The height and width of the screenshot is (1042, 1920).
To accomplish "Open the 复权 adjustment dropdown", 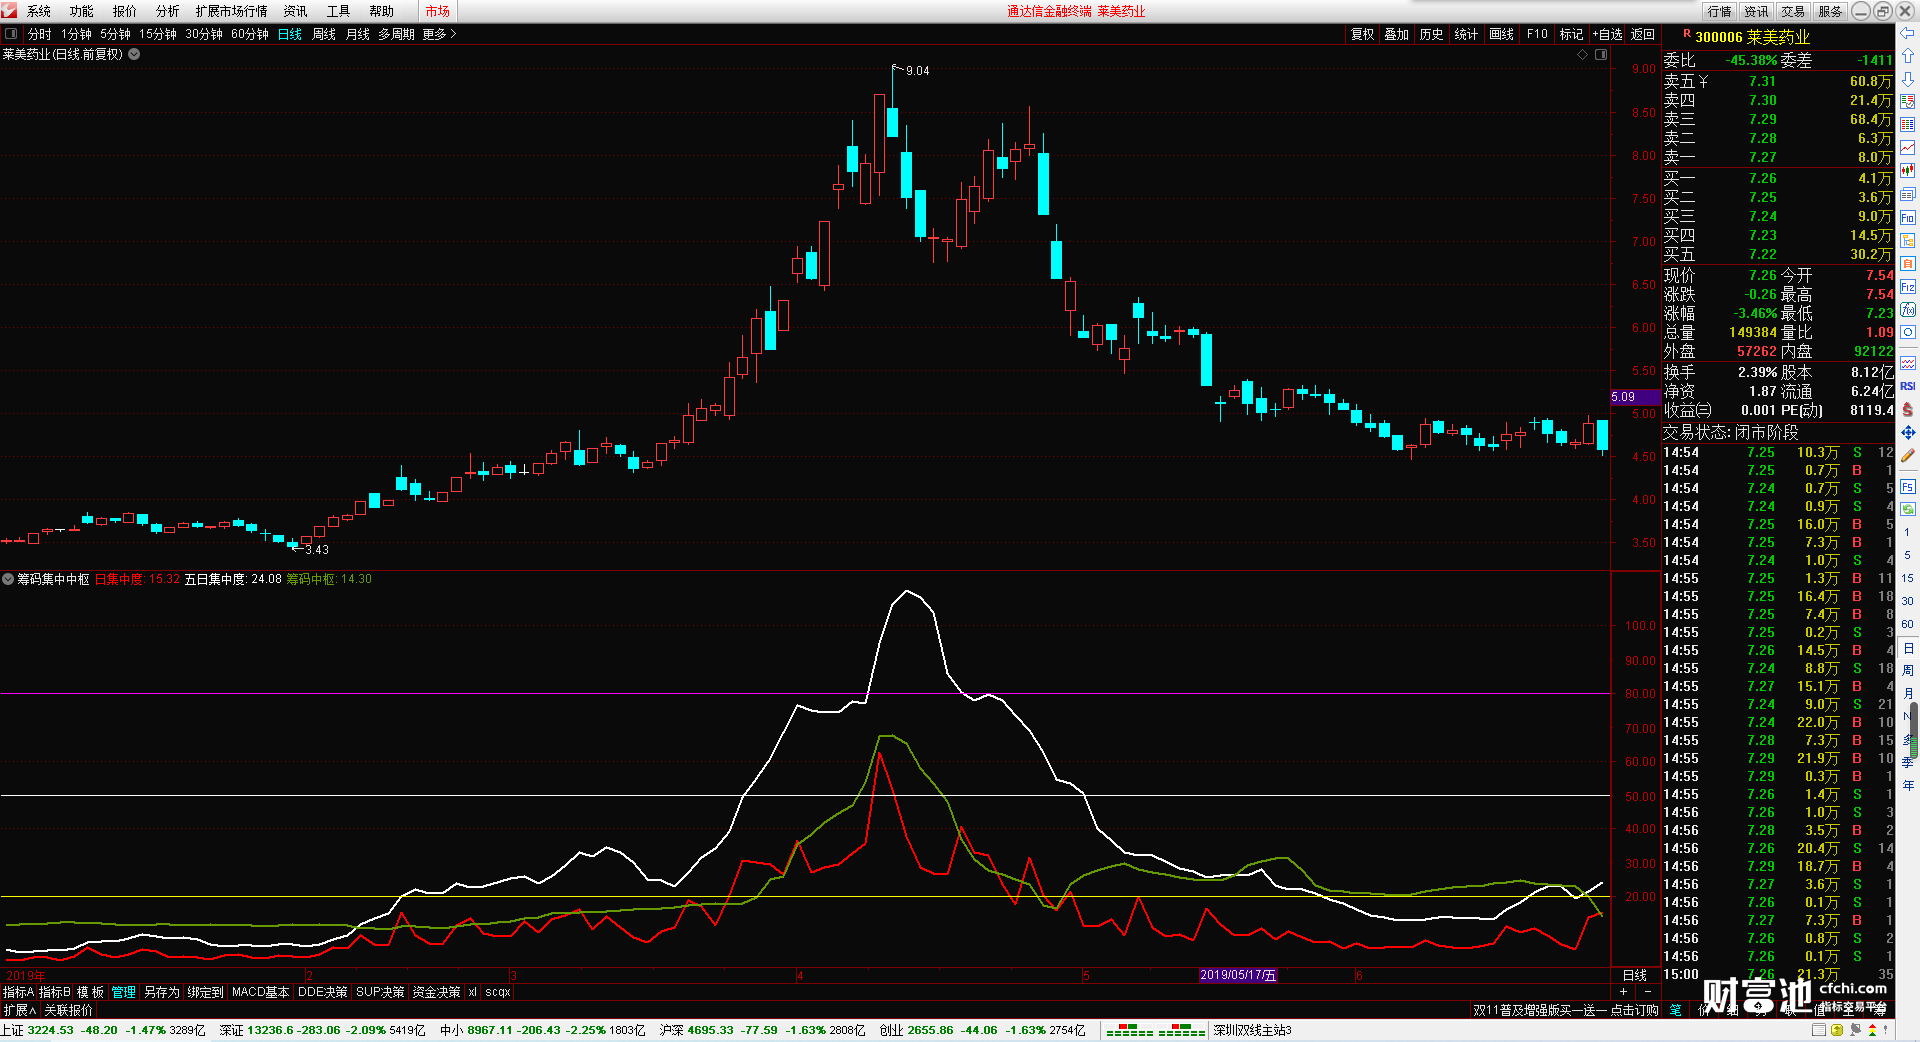I will [x=1362, y=34].
